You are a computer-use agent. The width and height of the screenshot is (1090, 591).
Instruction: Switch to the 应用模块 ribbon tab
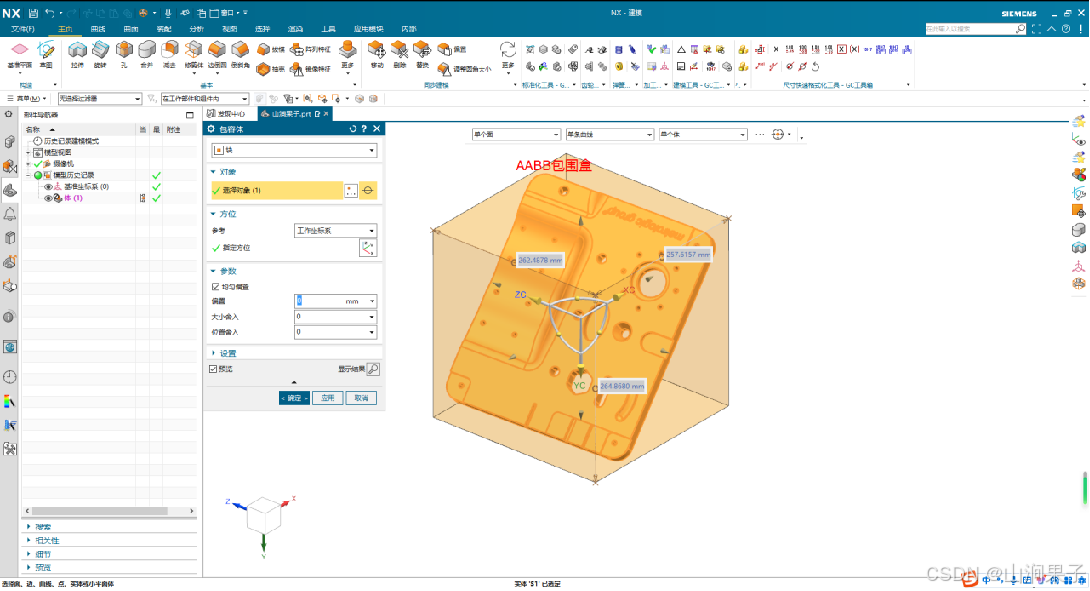point(368,29)
